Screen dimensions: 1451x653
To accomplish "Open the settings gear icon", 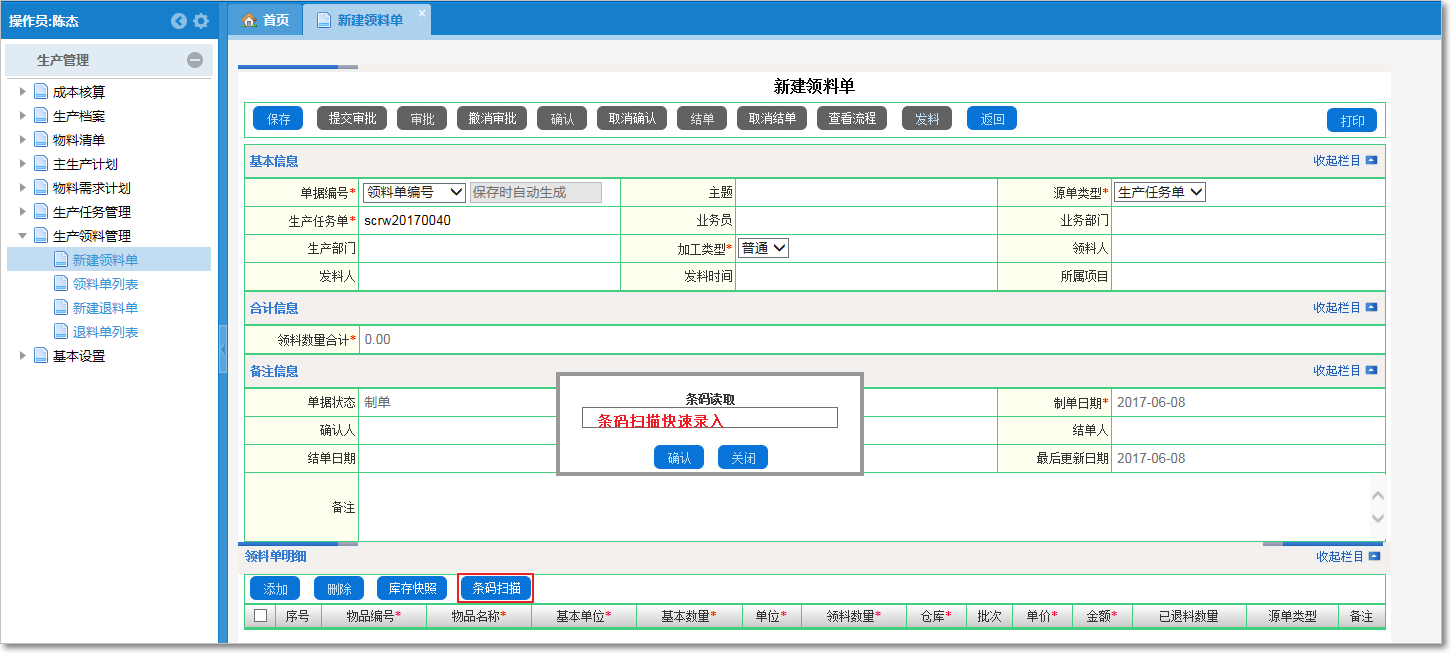I will coord(200,20).
